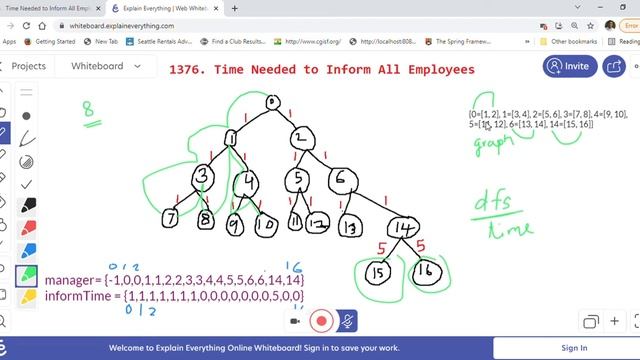Open the Whiteboard dropdown menu
This screenshot has height=360, width=640.
click(x=106, y=66)
